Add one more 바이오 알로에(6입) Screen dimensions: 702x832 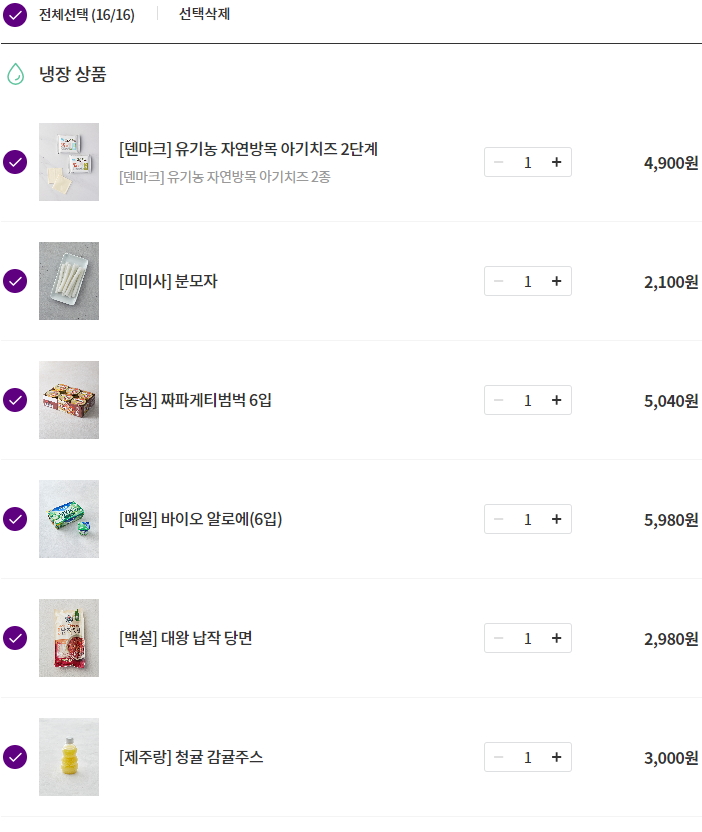pyautogui.click(x=556, y=519)
